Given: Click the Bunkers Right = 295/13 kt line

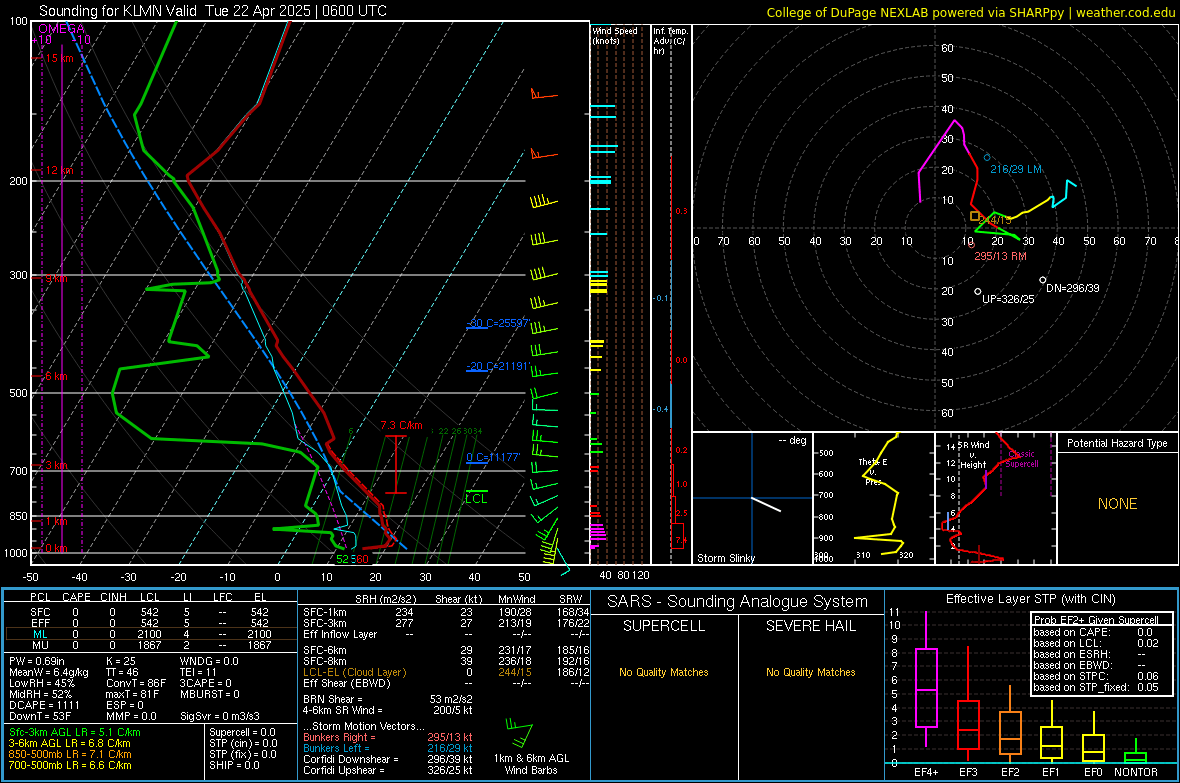Looking at the screenshot, I should [x=388, y=737].
